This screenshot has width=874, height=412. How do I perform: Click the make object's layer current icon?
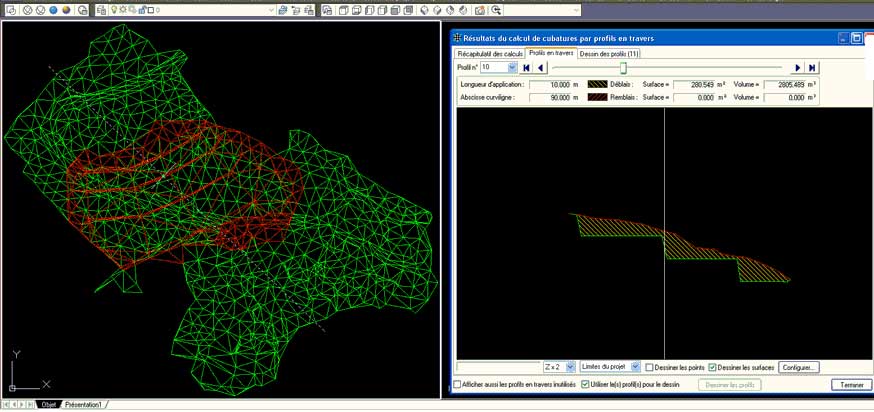click(x=283, y=10)
